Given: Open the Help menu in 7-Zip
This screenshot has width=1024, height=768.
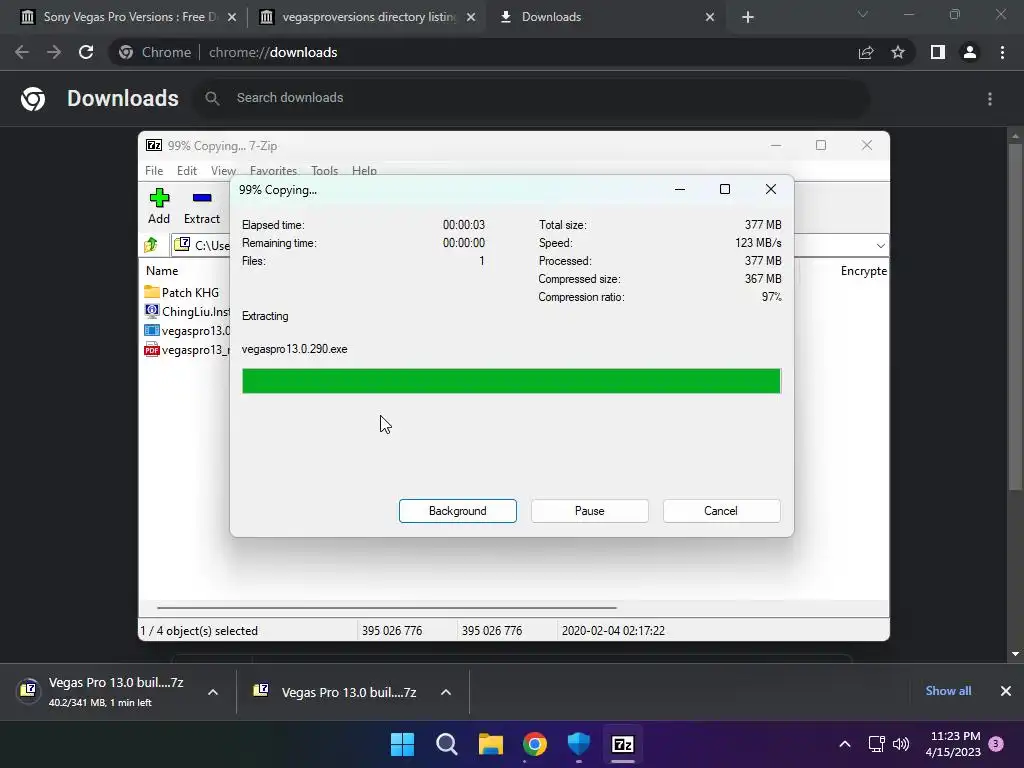Looking at the screenshot, I should point(364,170).
